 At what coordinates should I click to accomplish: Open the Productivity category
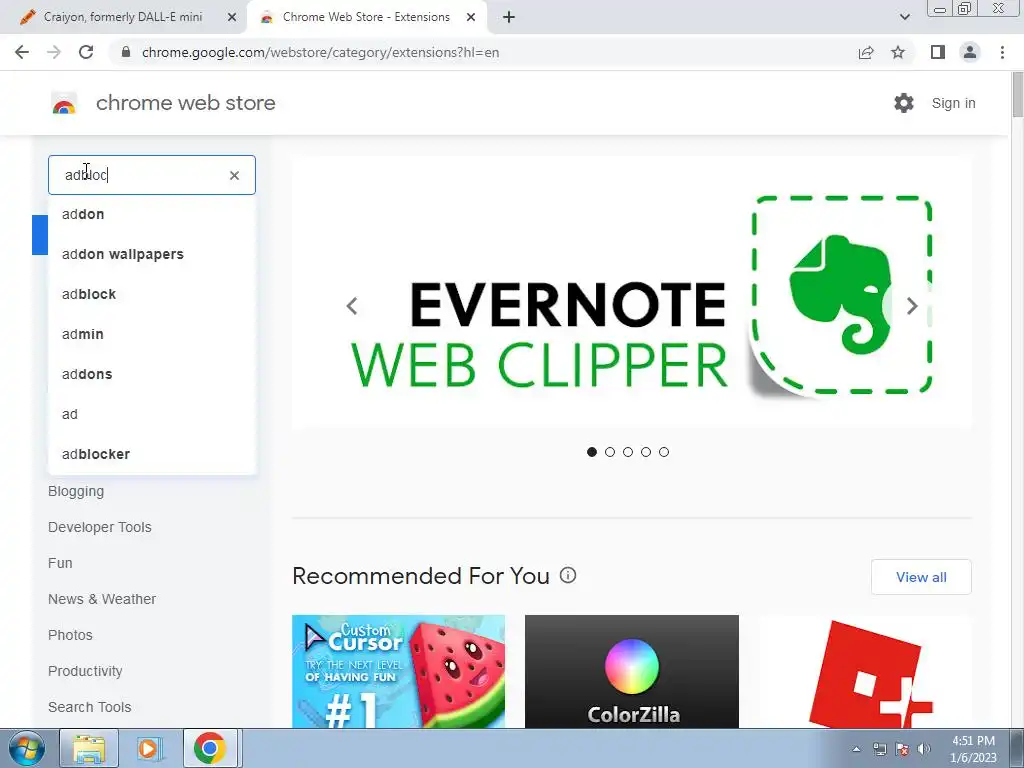(x=85, y=671)
